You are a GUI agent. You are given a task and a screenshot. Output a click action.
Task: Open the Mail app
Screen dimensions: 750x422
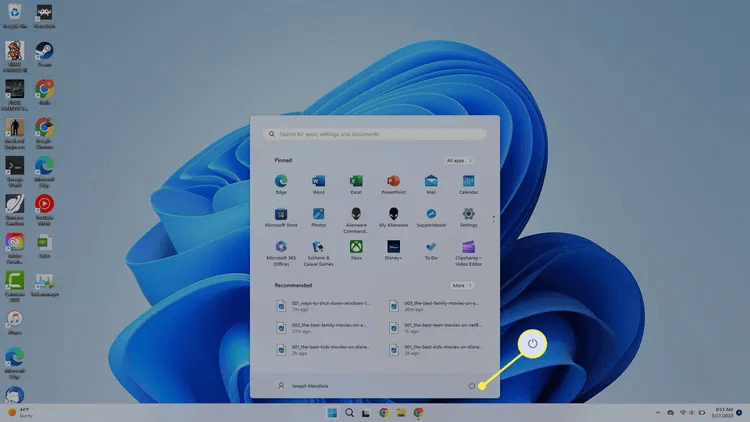pyautogui.click(x=431, y=184)
